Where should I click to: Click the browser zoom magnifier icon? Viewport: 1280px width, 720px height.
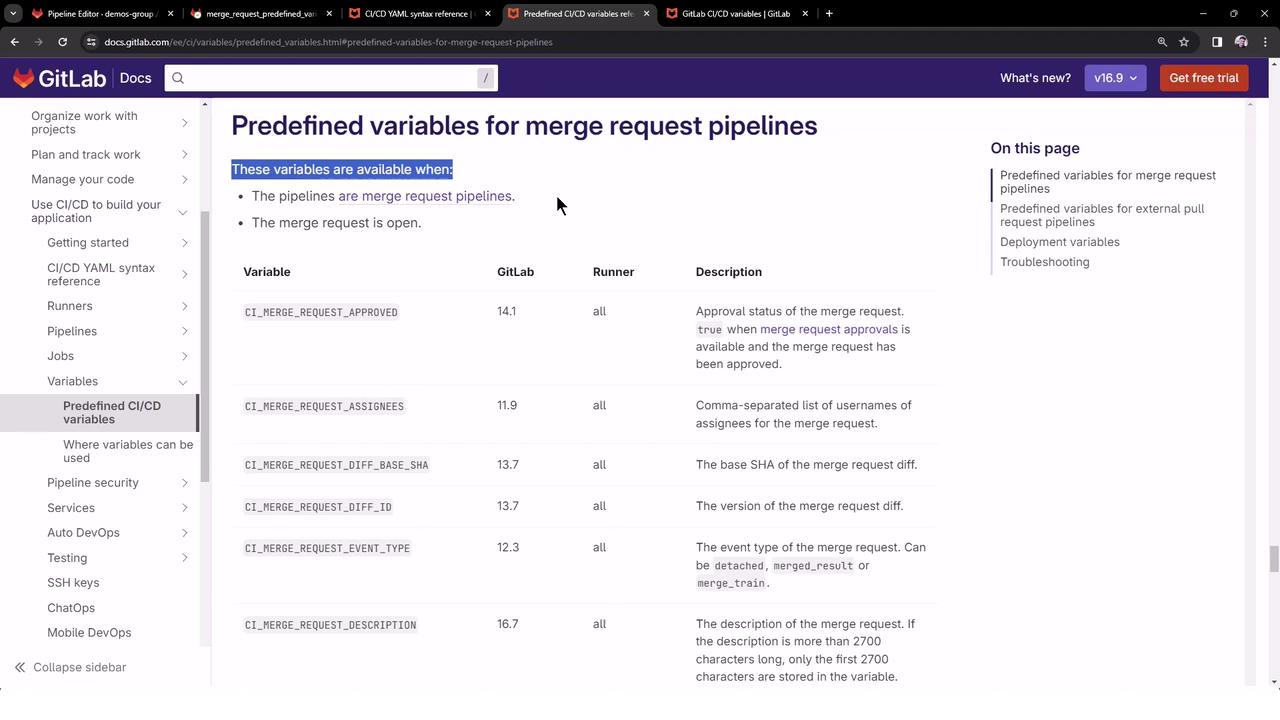coord(1162,42)
